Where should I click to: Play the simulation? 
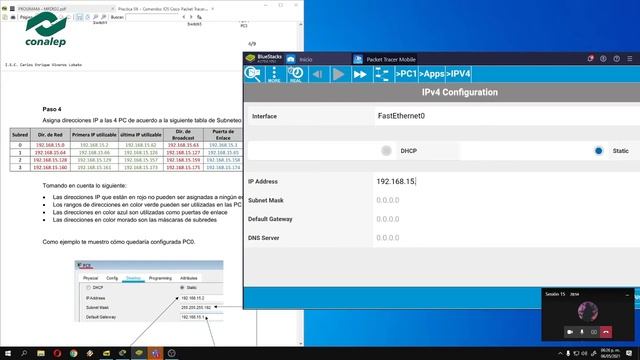pyautogui.click(x=338, y=74)
